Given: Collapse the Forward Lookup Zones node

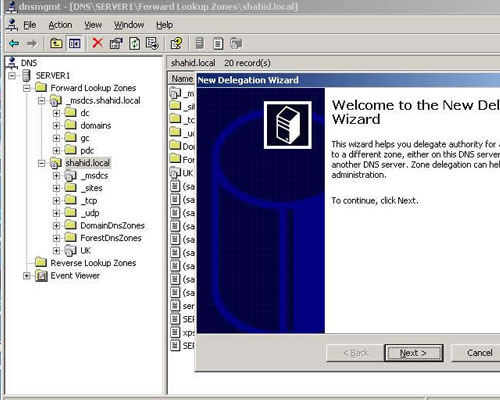Looking at the screenshot, I should tap(27, 88).
